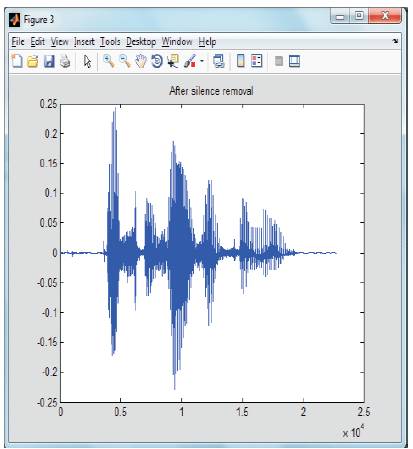
Task: Select the Brush data tool
Action: 190,61
